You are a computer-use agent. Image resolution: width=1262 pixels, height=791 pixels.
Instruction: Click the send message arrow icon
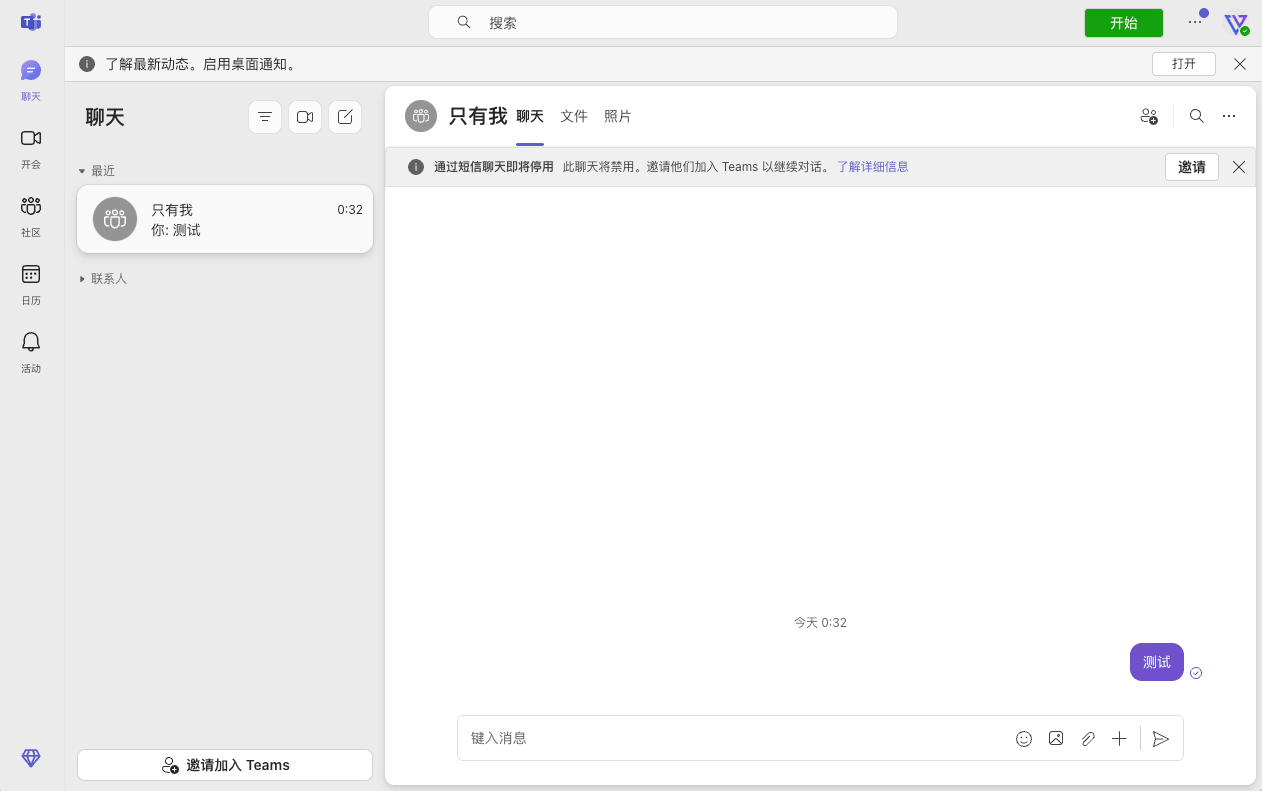pos(1160,739)
